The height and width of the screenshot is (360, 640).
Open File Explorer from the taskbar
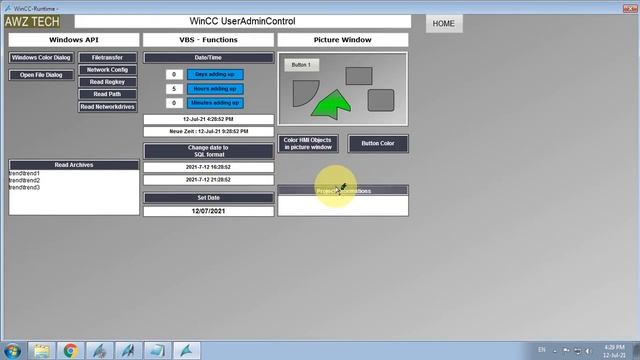coord(42,351)
